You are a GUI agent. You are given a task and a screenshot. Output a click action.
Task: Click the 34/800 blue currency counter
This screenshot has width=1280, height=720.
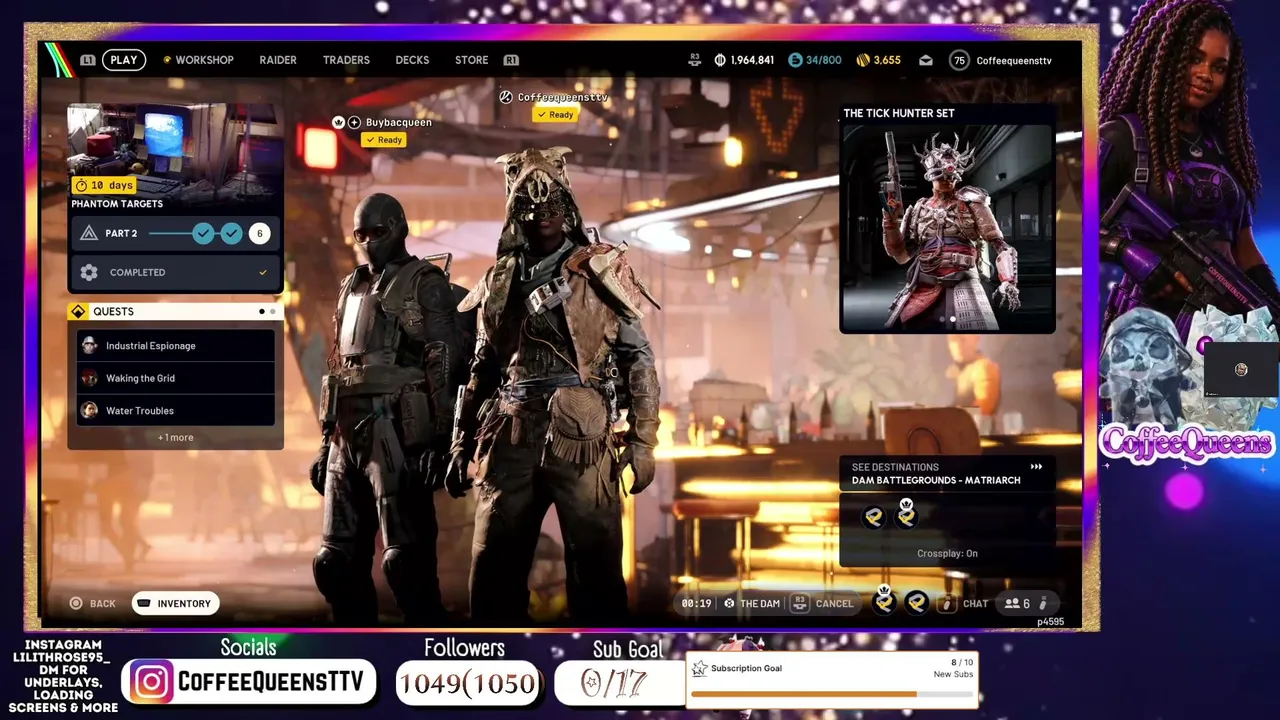pos(815,60)
